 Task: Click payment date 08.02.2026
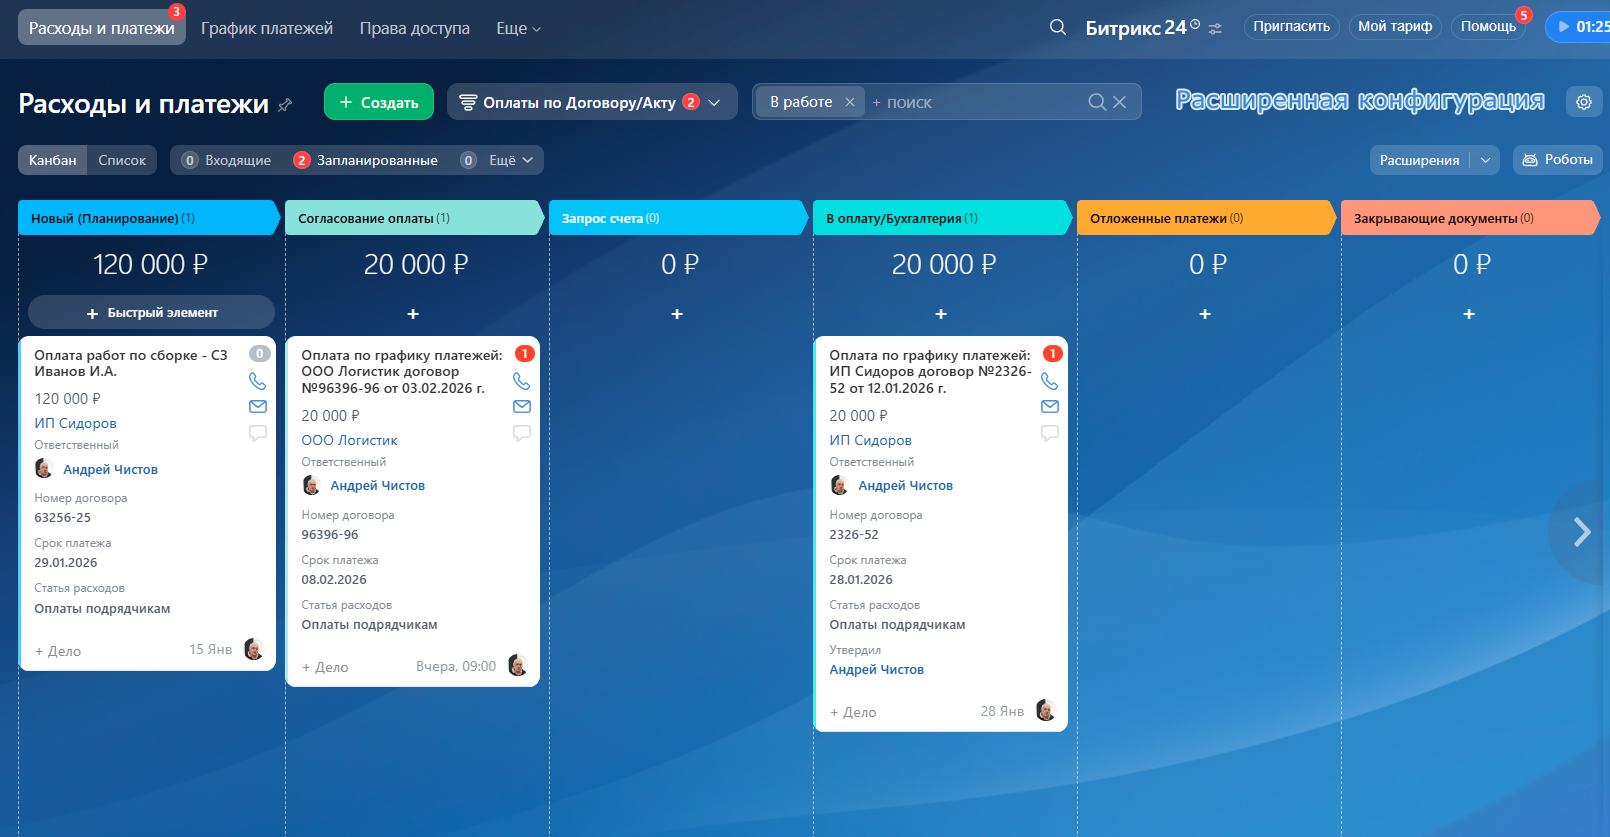[x=334, y=580]
